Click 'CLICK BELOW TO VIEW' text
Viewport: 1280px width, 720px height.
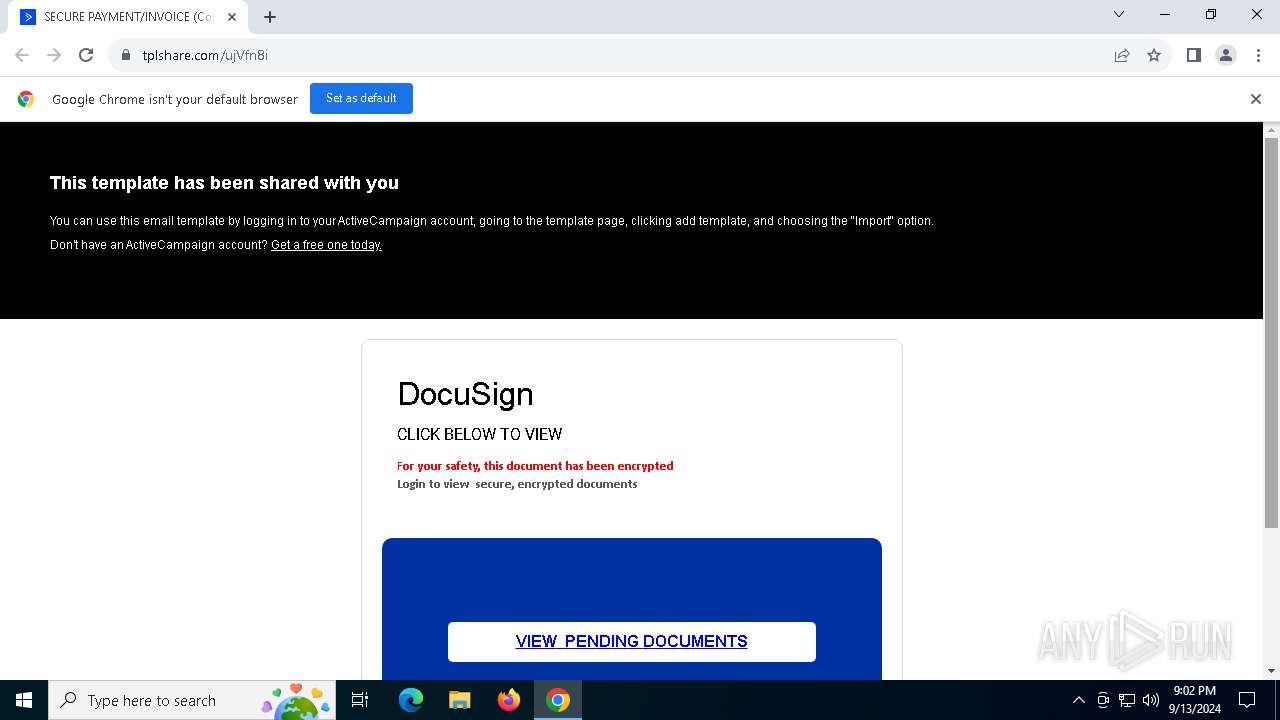[479, 434]
